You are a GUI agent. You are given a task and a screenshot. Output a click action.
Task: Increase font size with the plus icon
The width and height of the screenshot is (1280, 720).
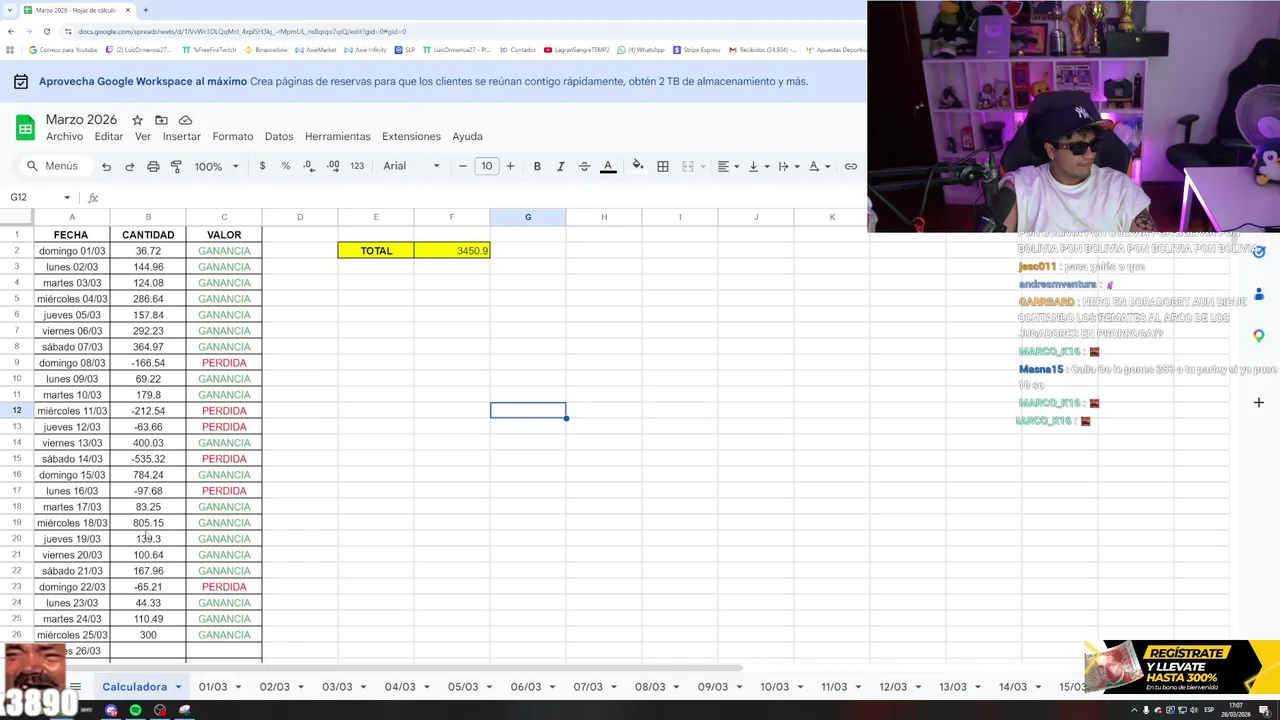510,166
